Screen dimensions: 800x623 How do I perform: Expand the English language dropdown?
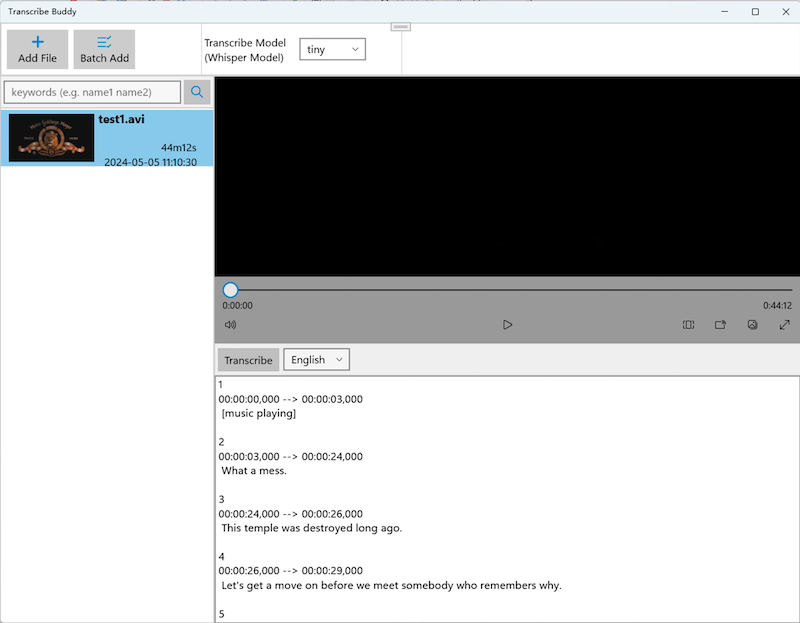pyautogui.click(x=316, y=360)
